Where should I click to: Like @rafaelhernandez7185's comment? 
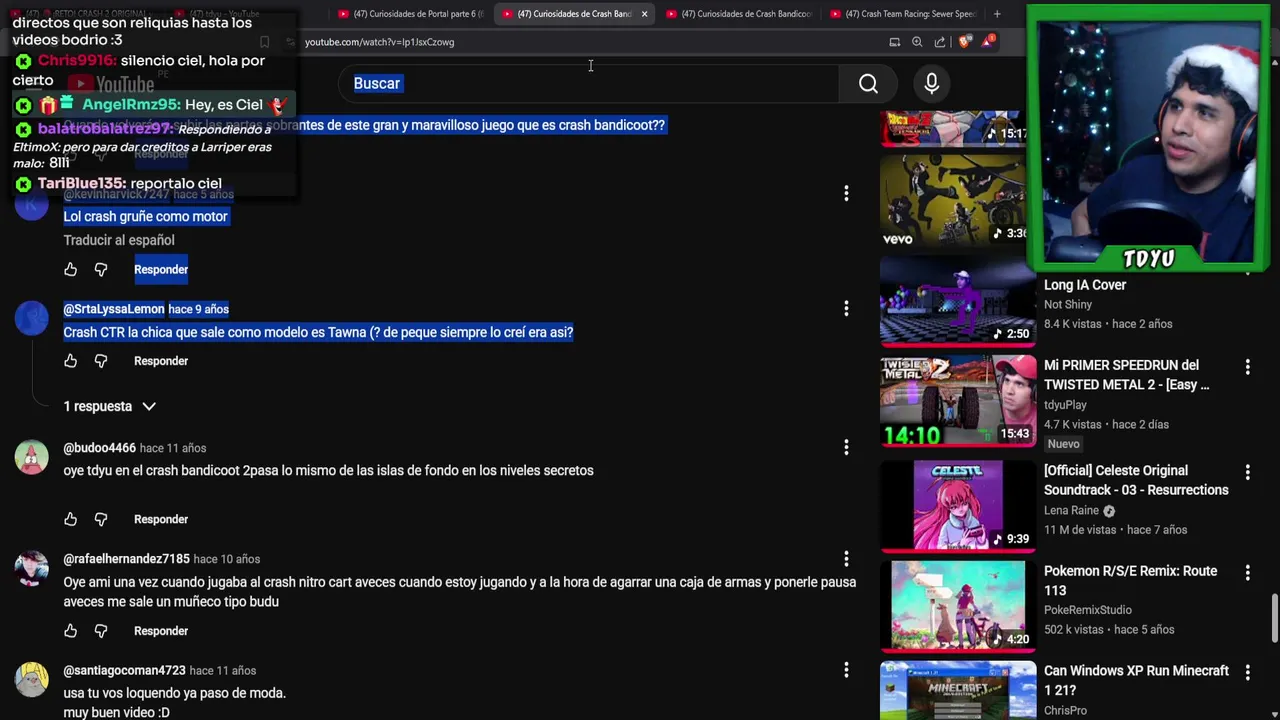coord(70,631)
